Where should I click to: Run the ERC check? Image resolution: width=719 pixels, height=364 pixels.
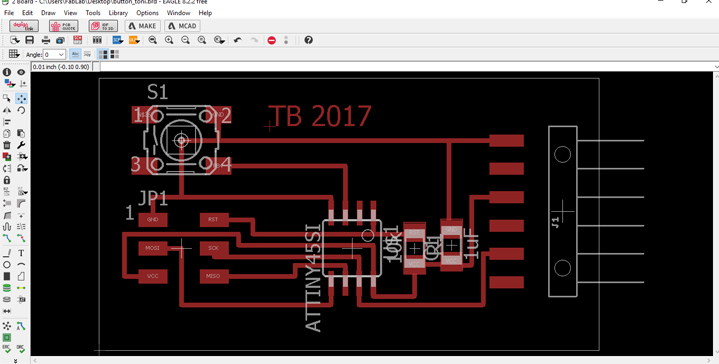7,349
